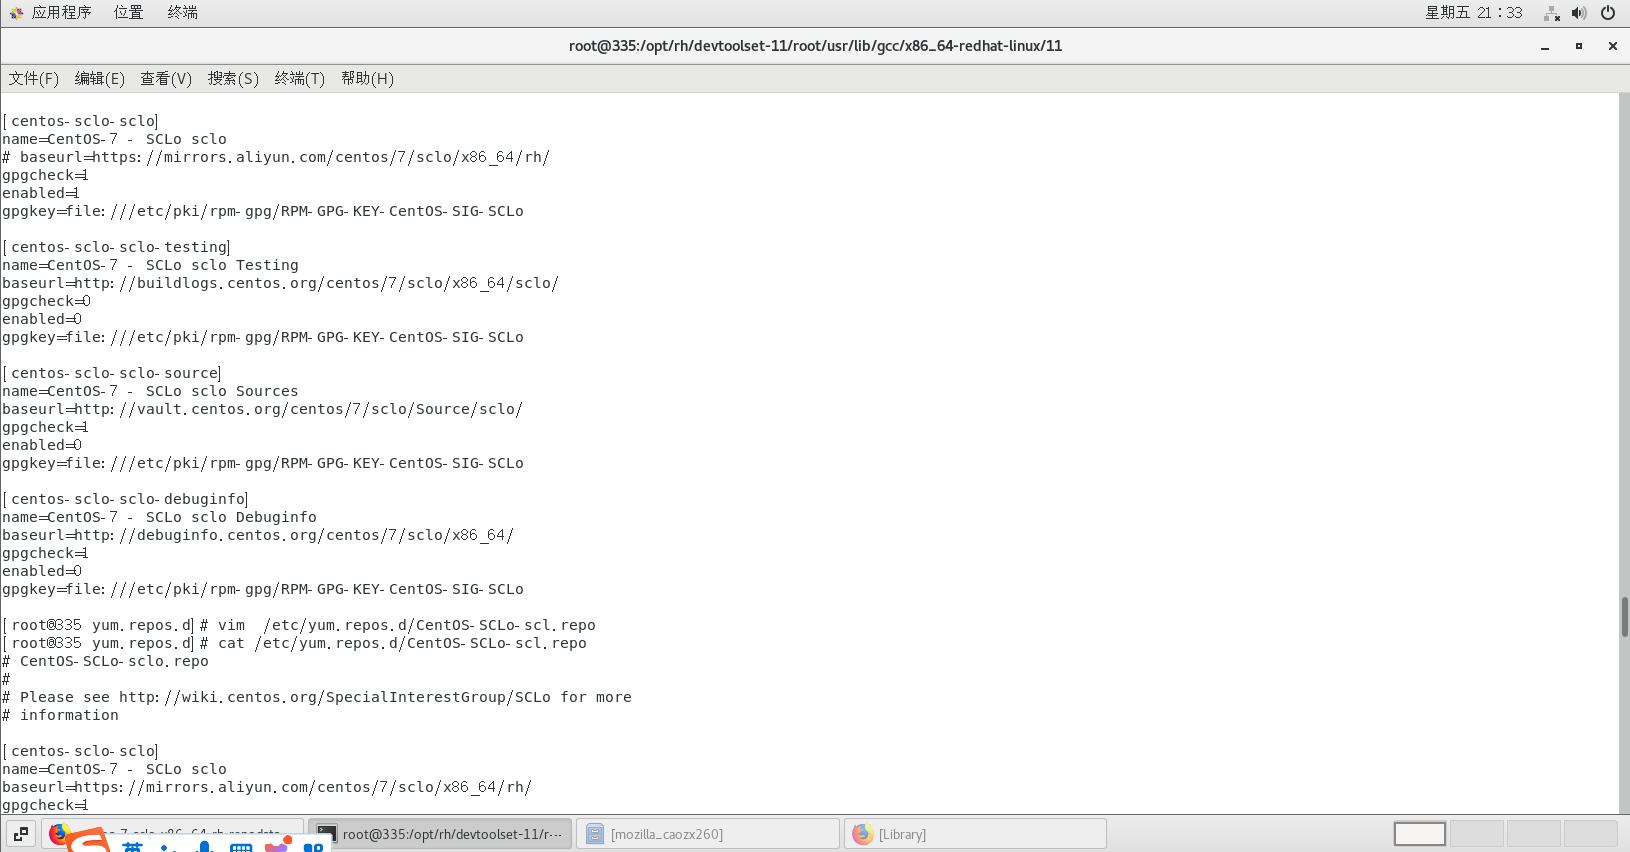
Task: Open the 帮助(H) menu
Action: (x=367, y=79)
